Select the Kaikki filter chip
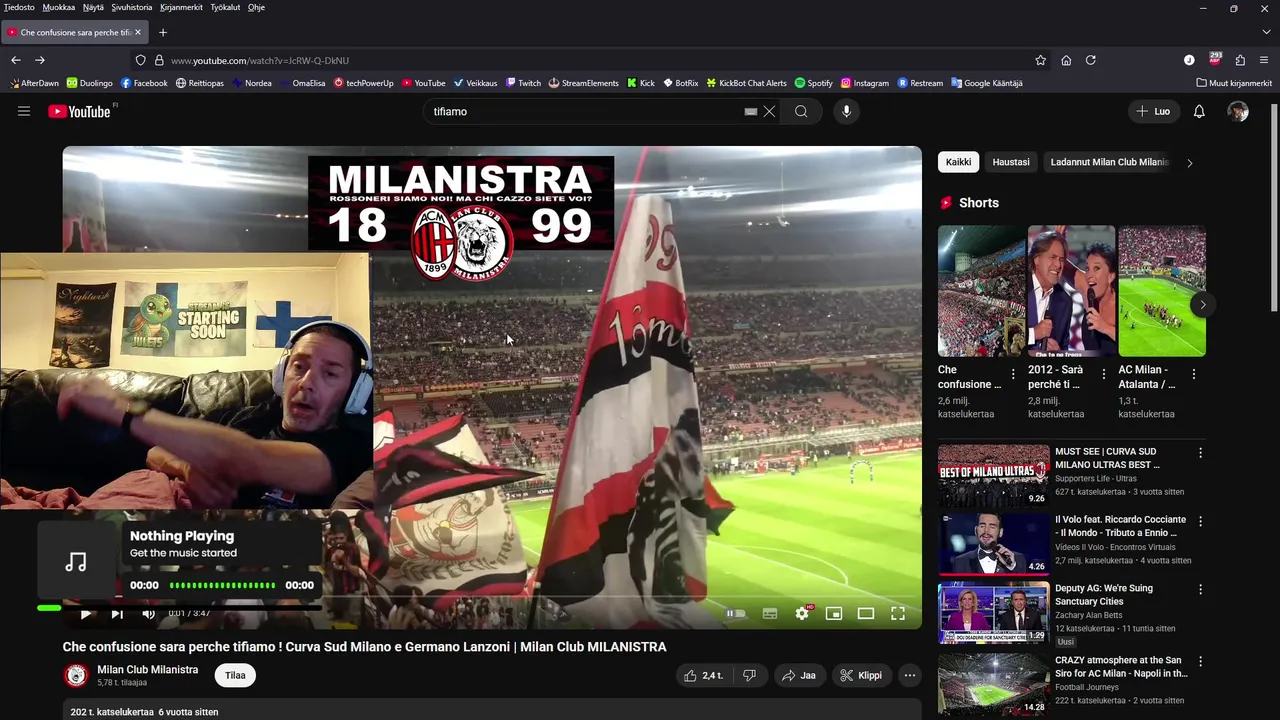The width and height of the screenshot is (1280, 720). [x=958, y=162]
